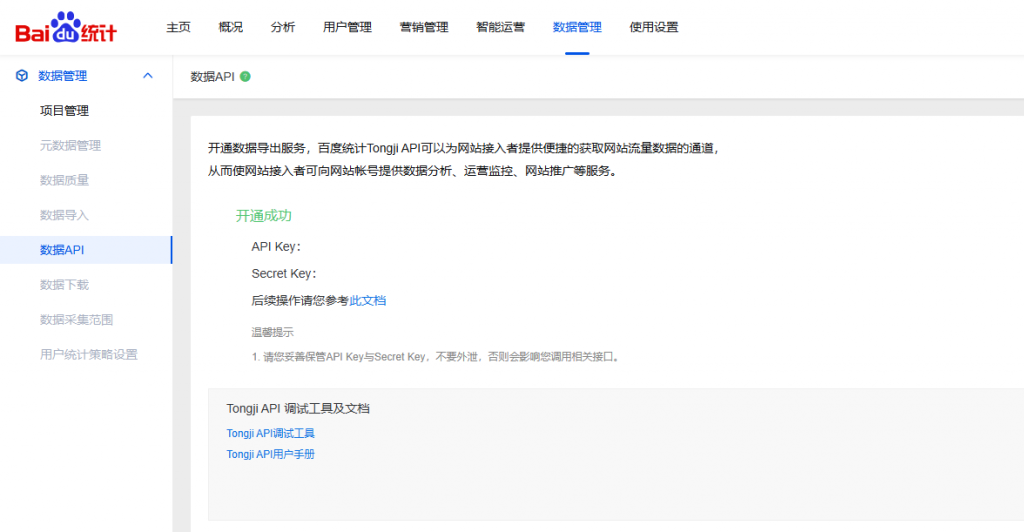Click the API Key label
The width and height of the screenshot is (1024, 532).
pyautogui.click(x=276, y=247)
